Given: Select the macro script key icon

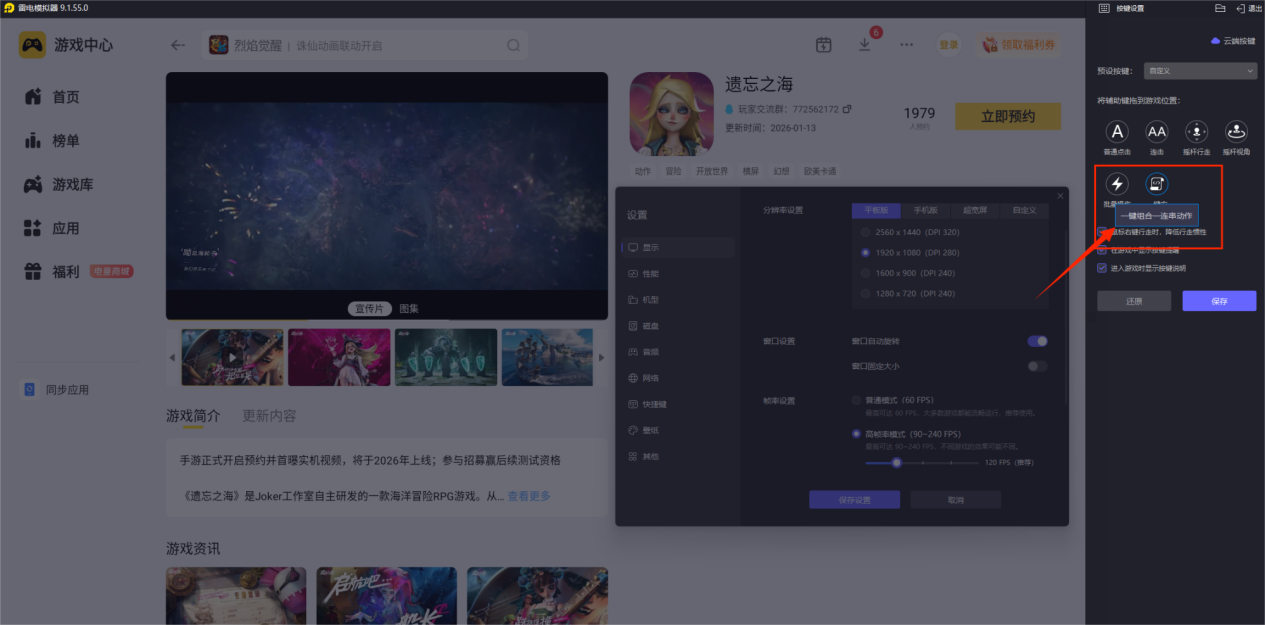Looking at the screenshot, I should click(x=1157, y=184).
